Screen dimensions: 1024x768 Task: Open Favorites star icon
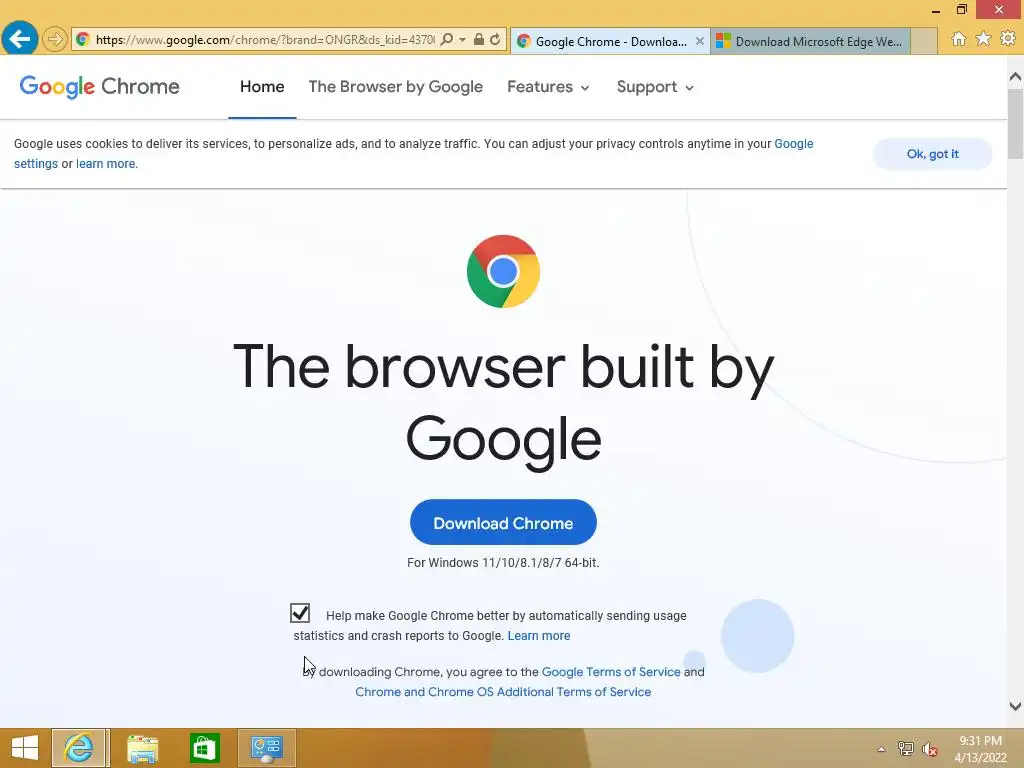click(984, 39)
